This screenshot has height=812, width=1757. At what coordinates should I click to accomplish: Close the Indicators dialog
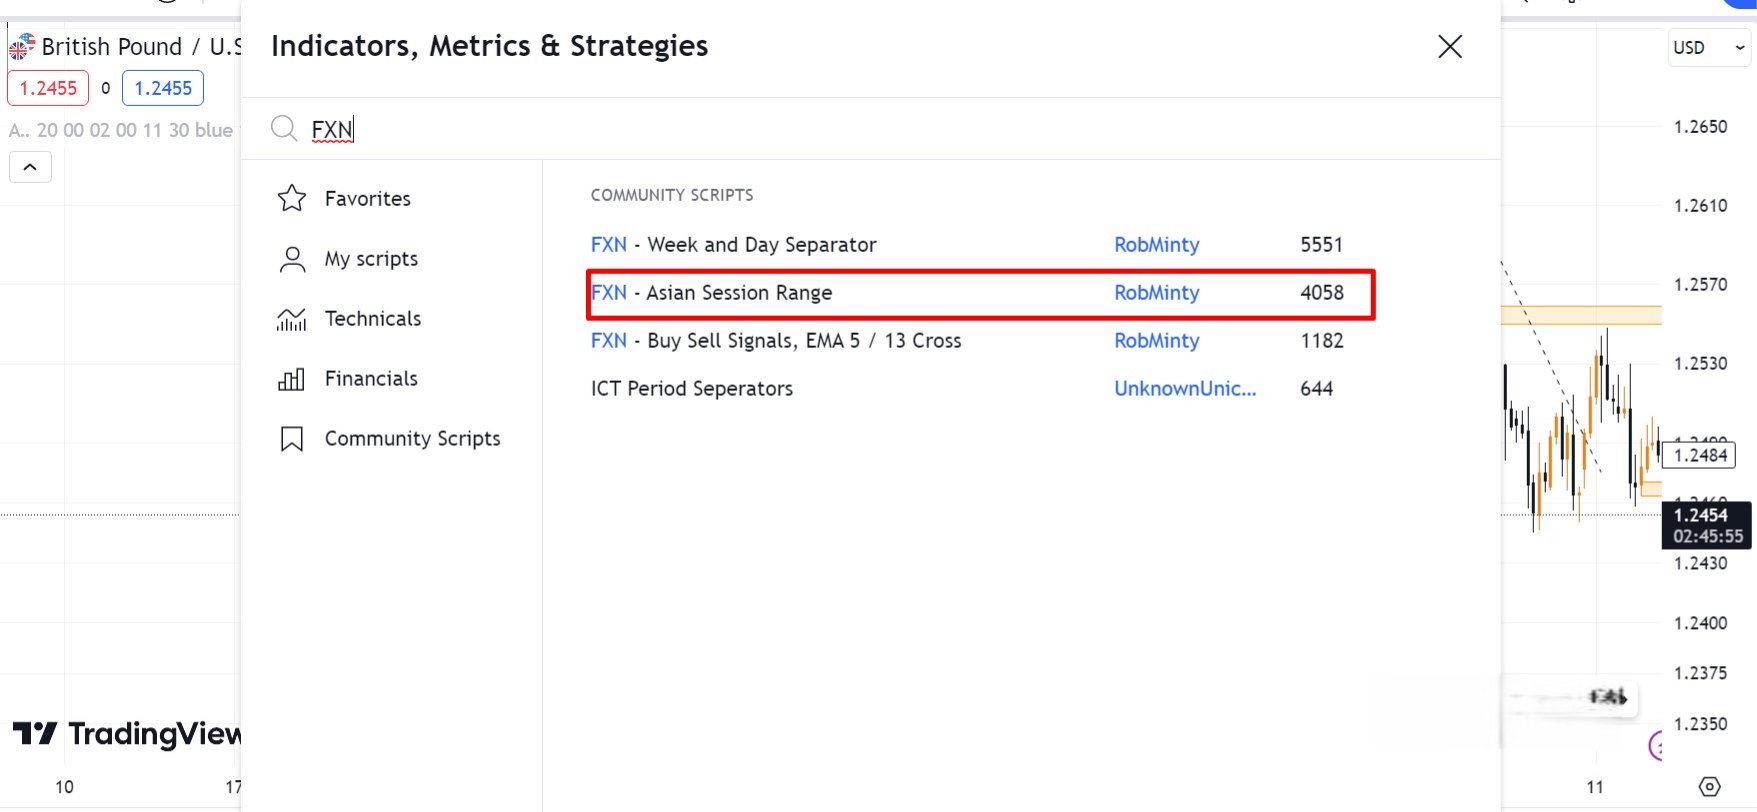click(x=1449, y=46)
